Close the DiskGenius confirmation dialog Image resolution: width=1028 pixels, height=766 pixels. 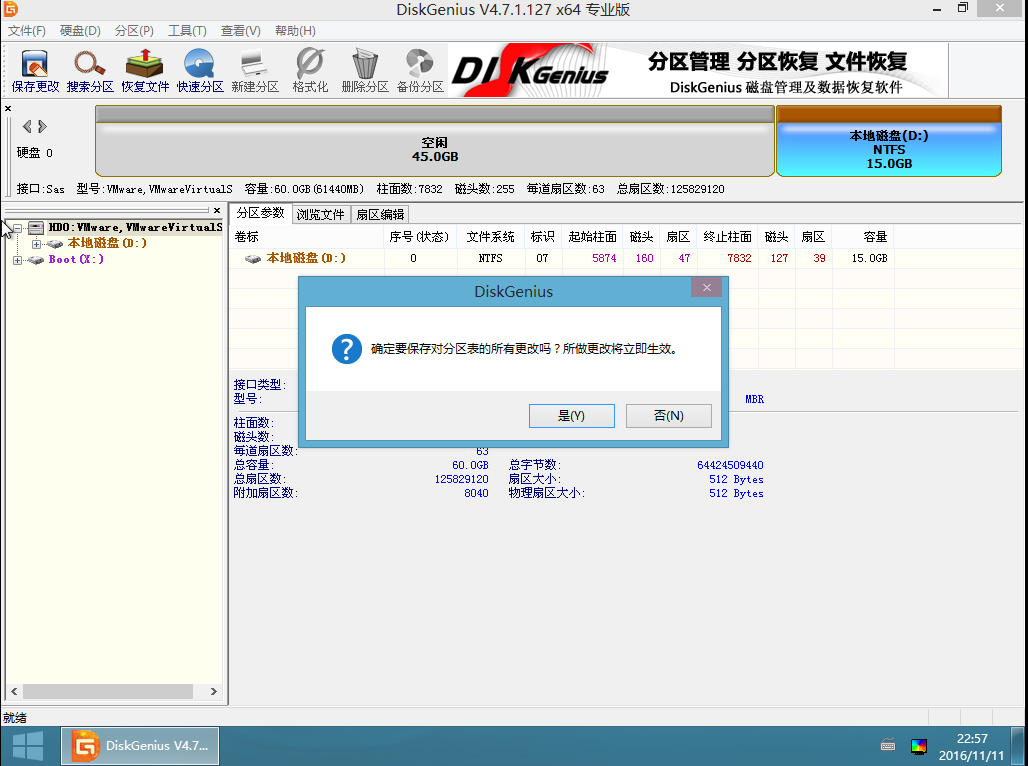[707, 287]
